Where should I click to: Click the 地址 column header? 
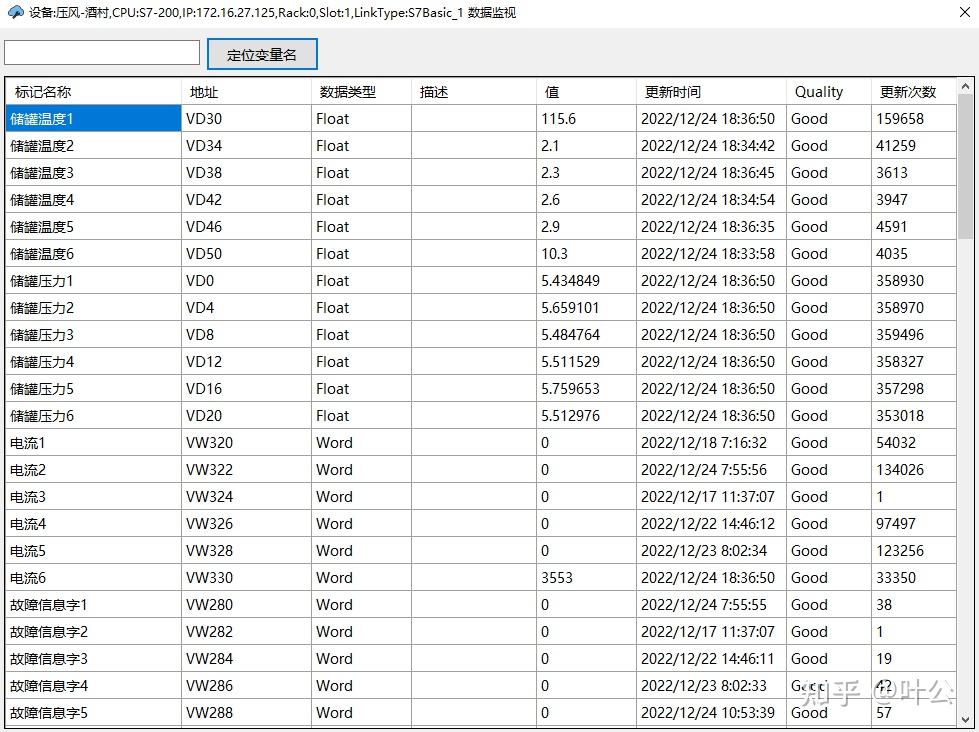tap(203, 91)
